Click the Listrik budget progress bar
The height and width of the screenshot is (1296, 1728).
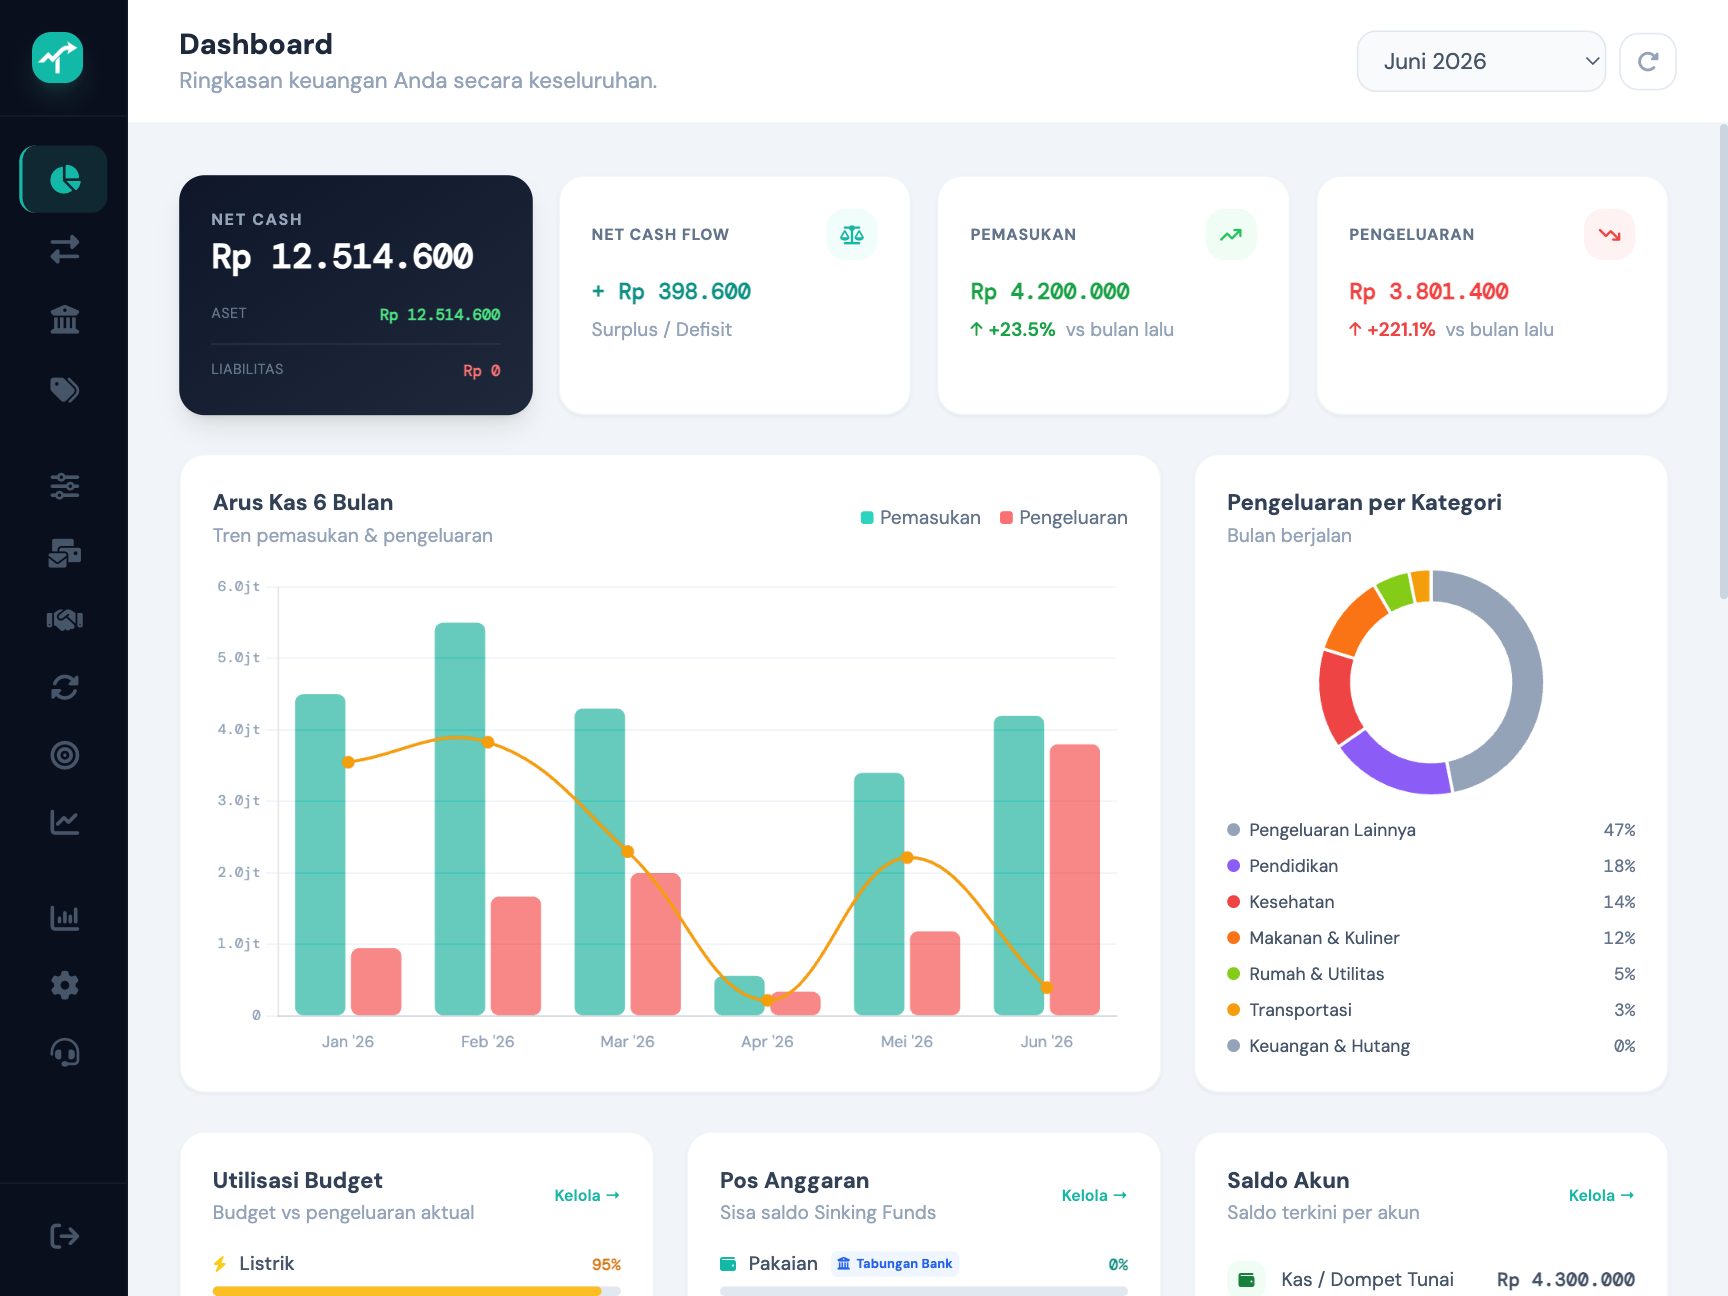coord(417,1291)
